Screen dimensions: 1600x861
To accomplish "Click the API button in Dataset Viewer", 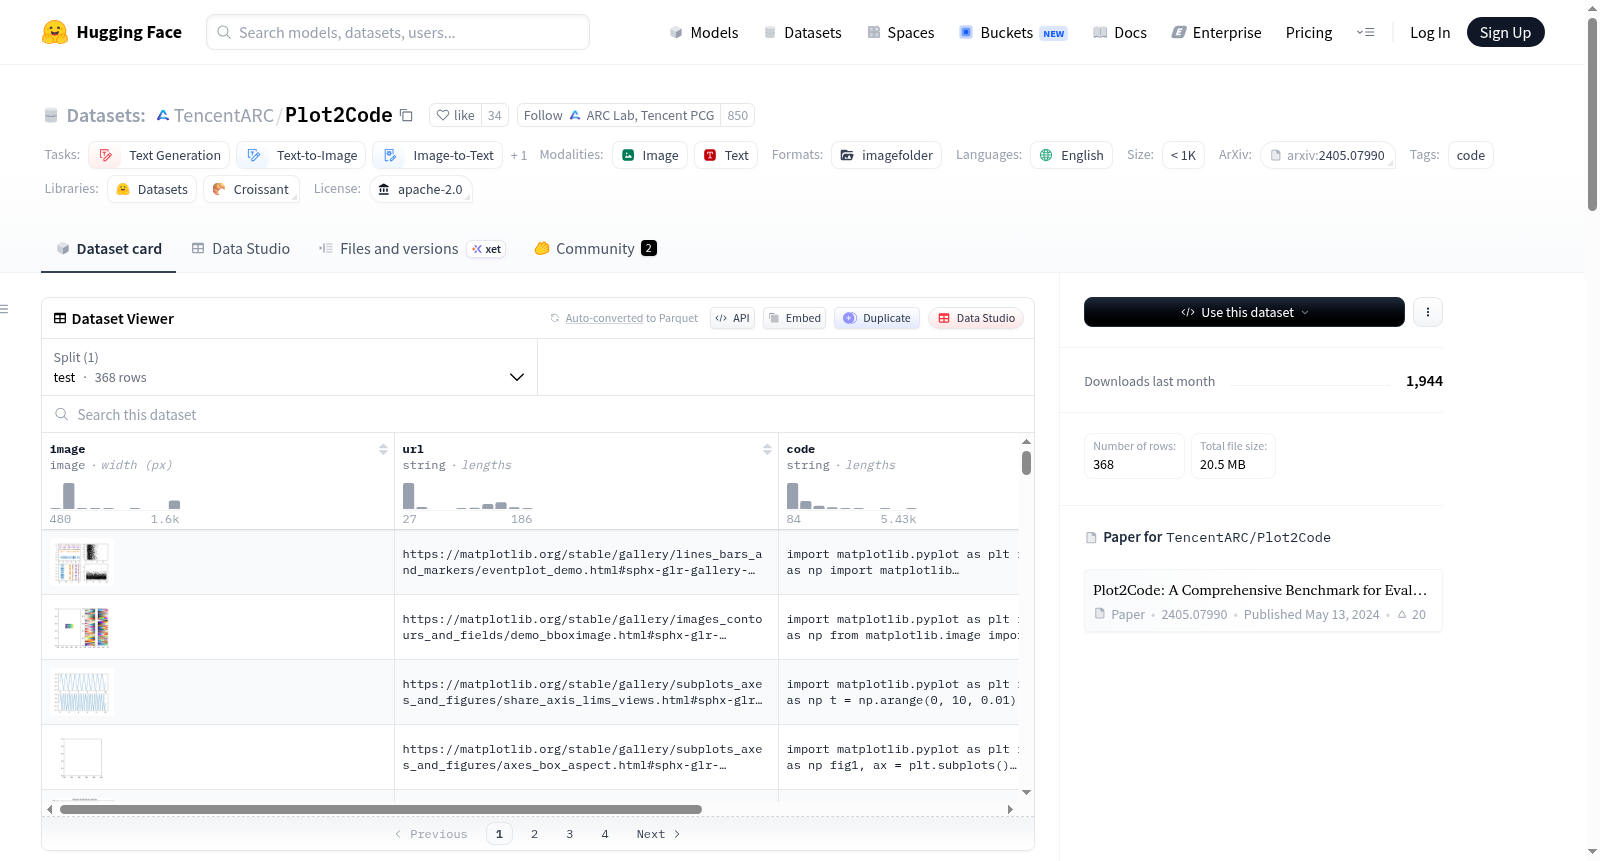I will [x=733, y=318].
